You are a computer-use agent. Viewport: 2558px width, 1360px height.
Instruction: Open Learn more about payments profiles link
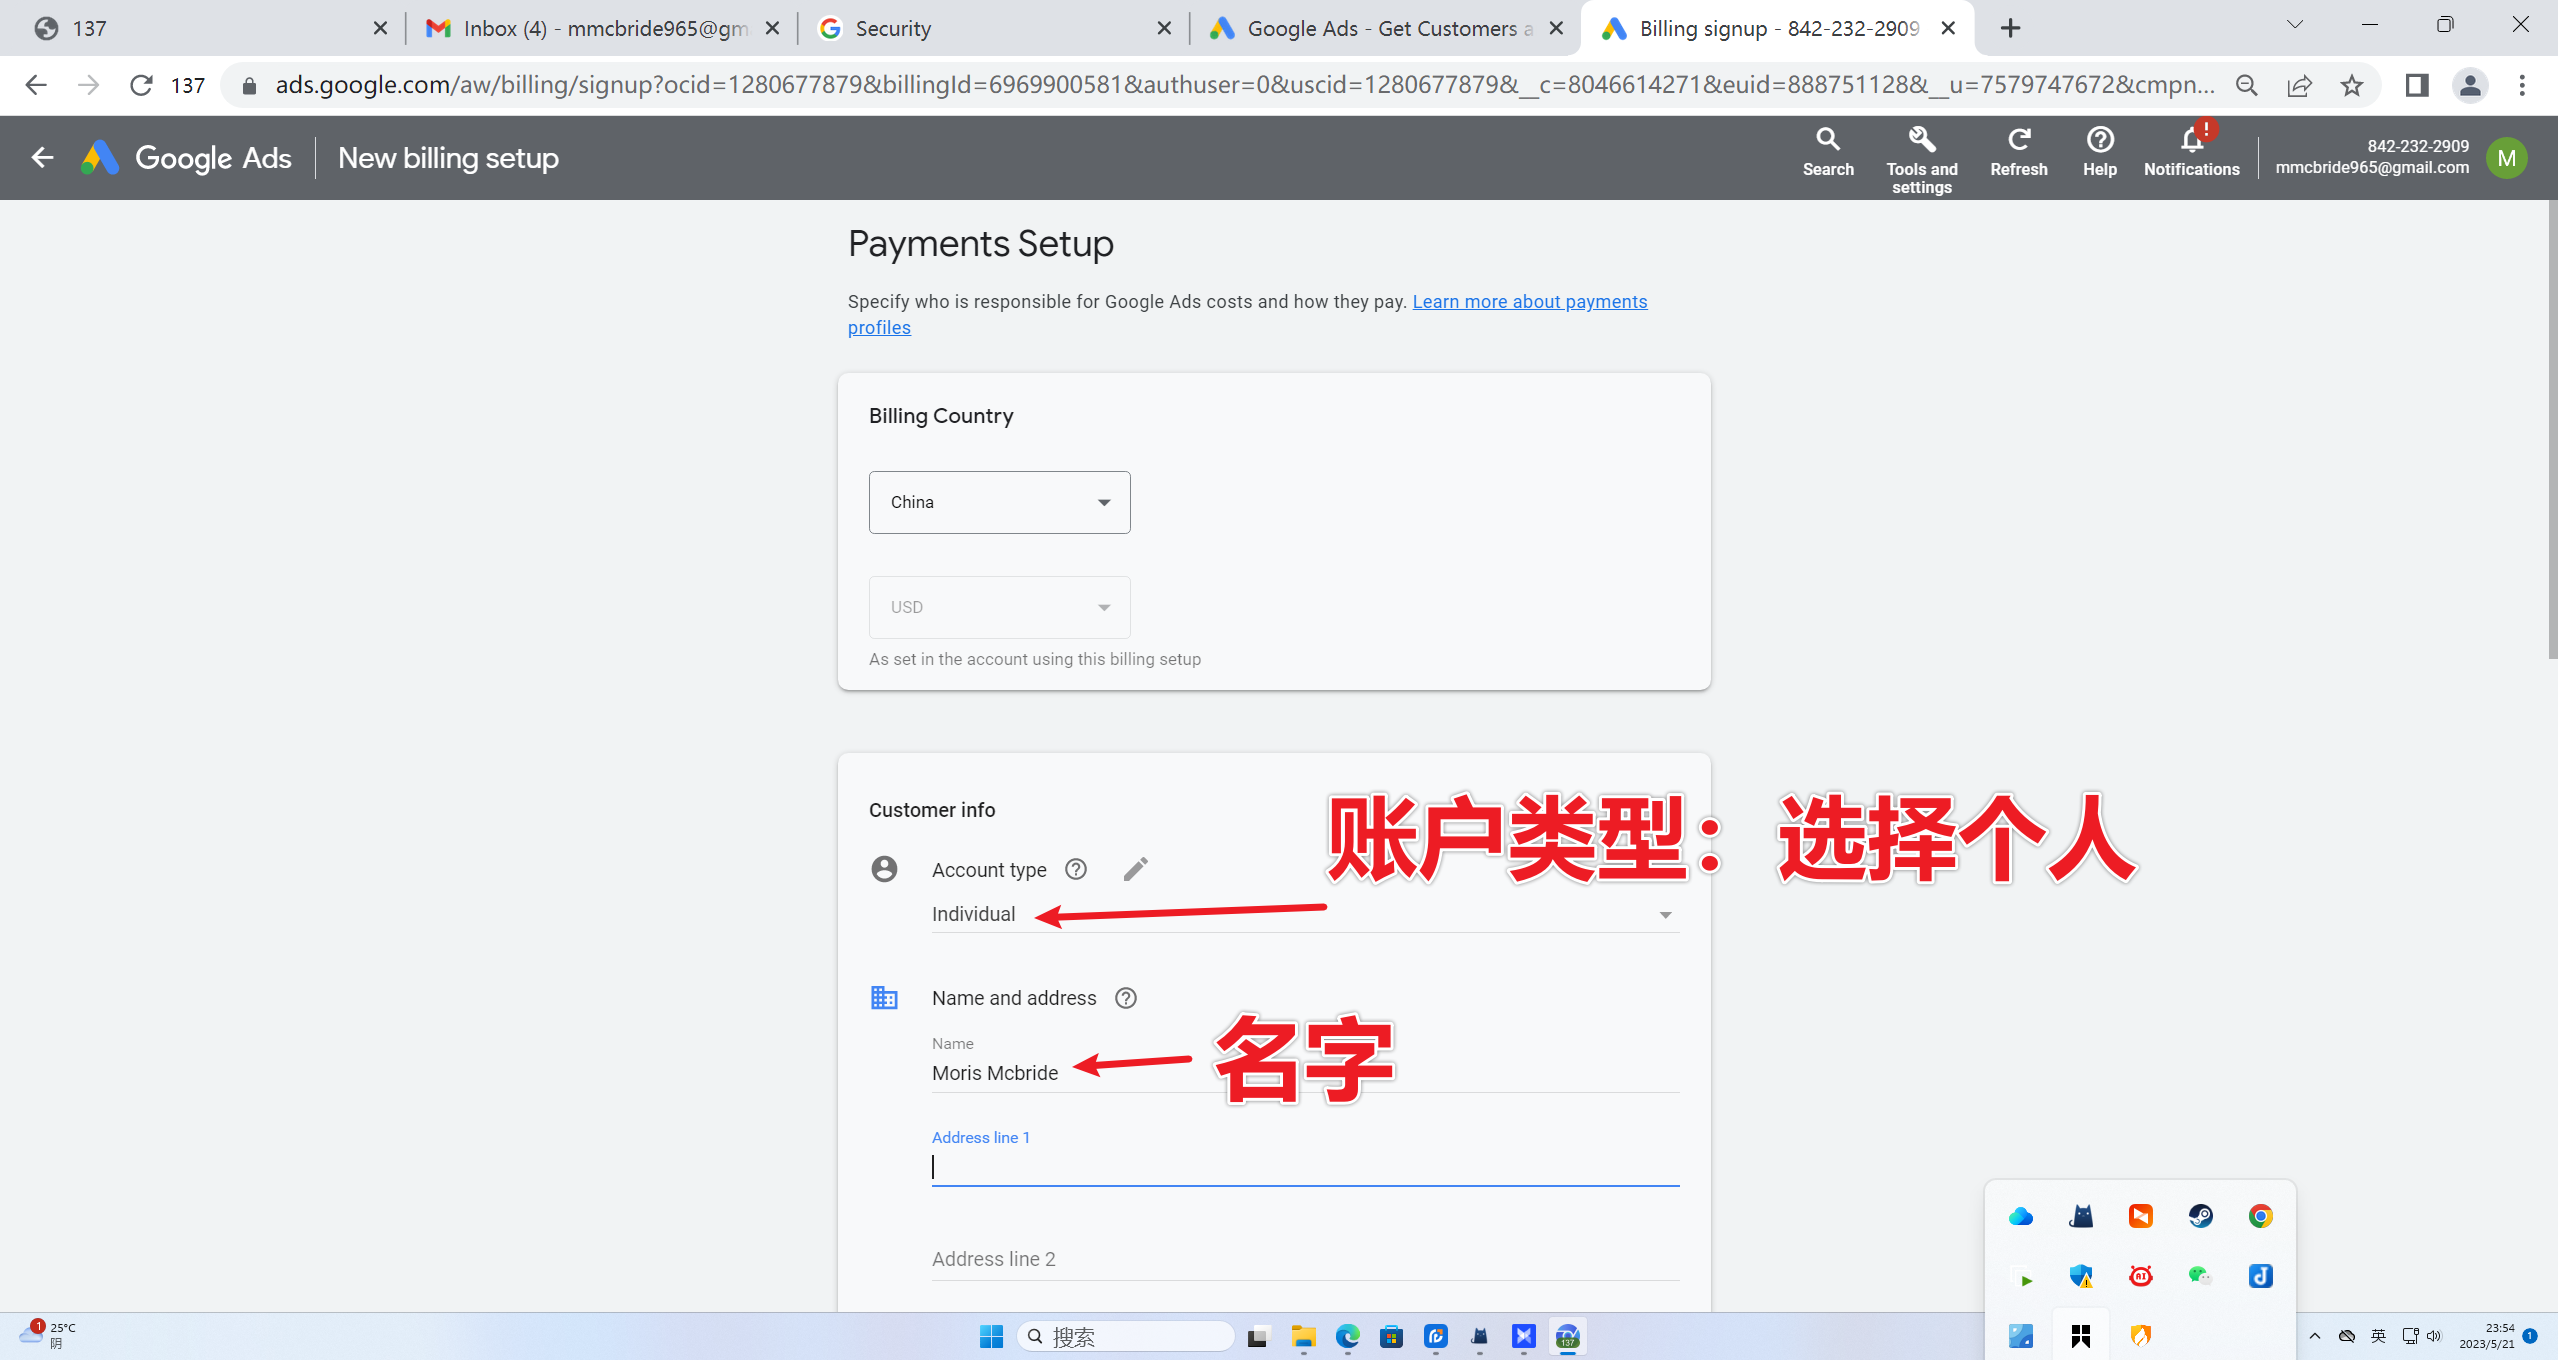pyautogui.click(x=1529, y=302)
